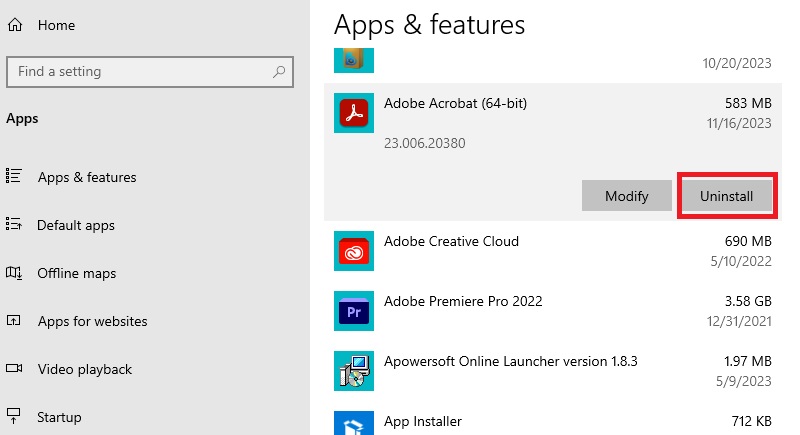Go to Offline maps settings
Viewport: 800px width, 435px height.
[77, 273]
